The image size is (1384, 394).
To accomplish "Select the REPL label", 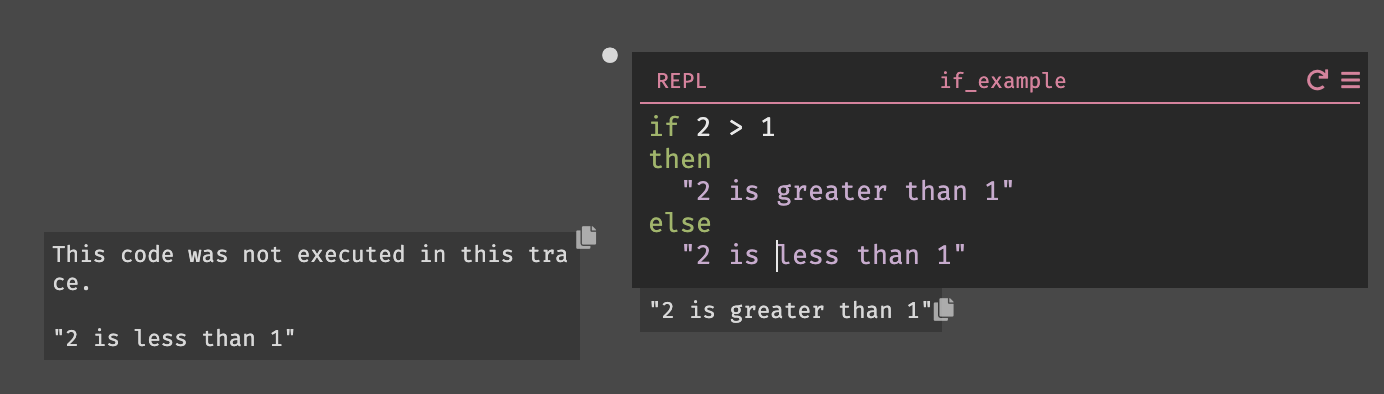I will coord(681,81).
